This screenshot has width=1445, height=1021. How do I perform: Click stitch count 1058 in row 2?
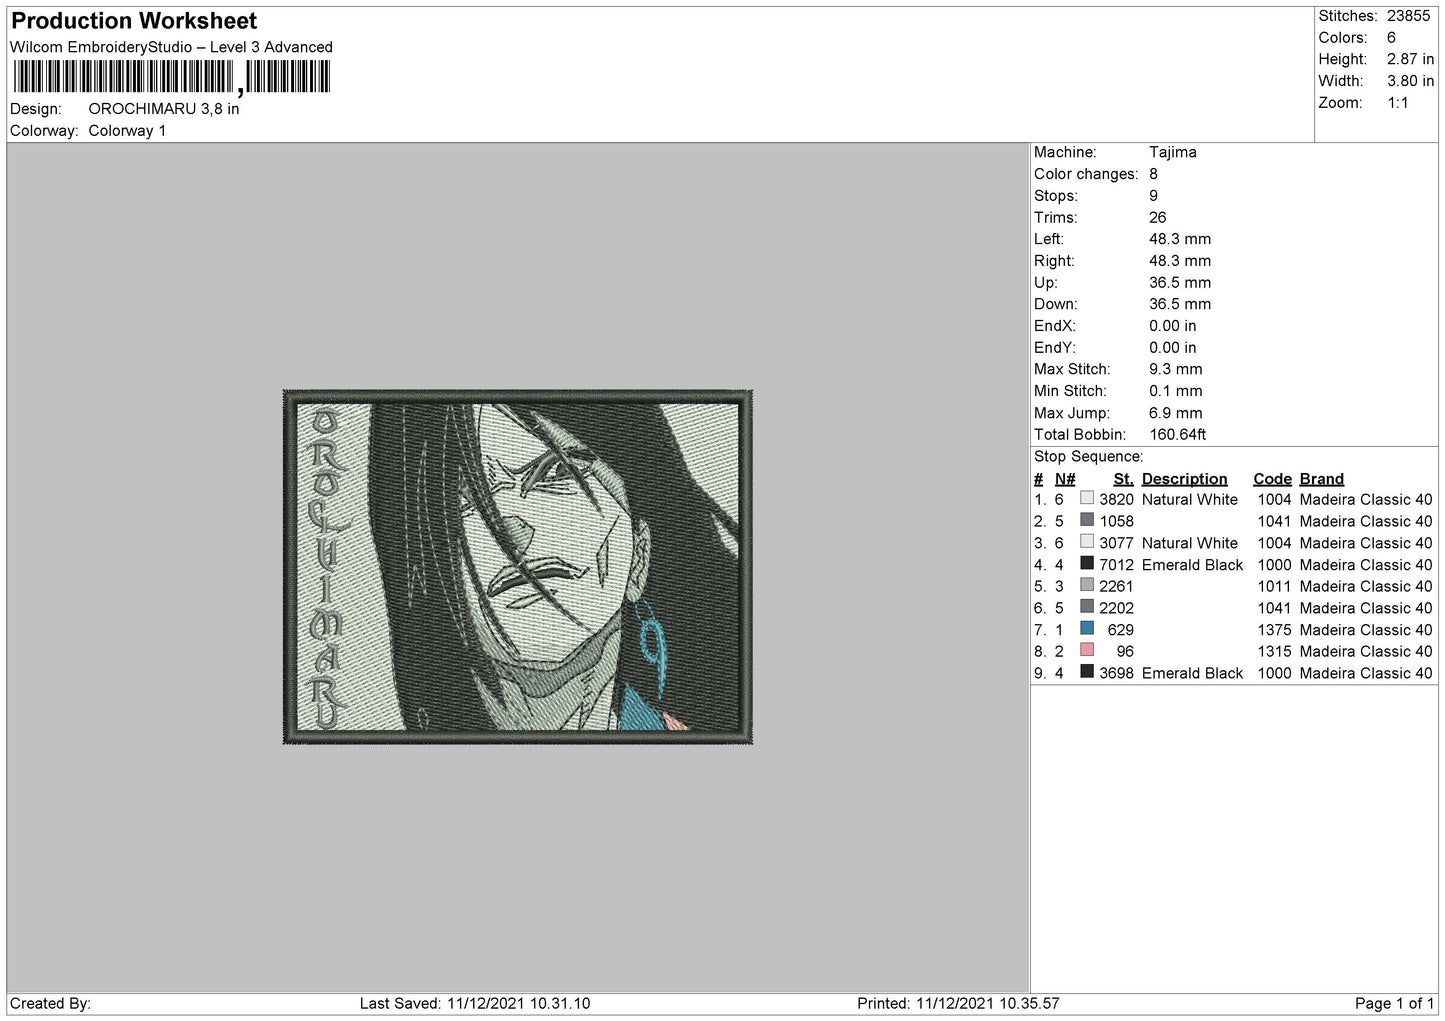pos(1116,522)
